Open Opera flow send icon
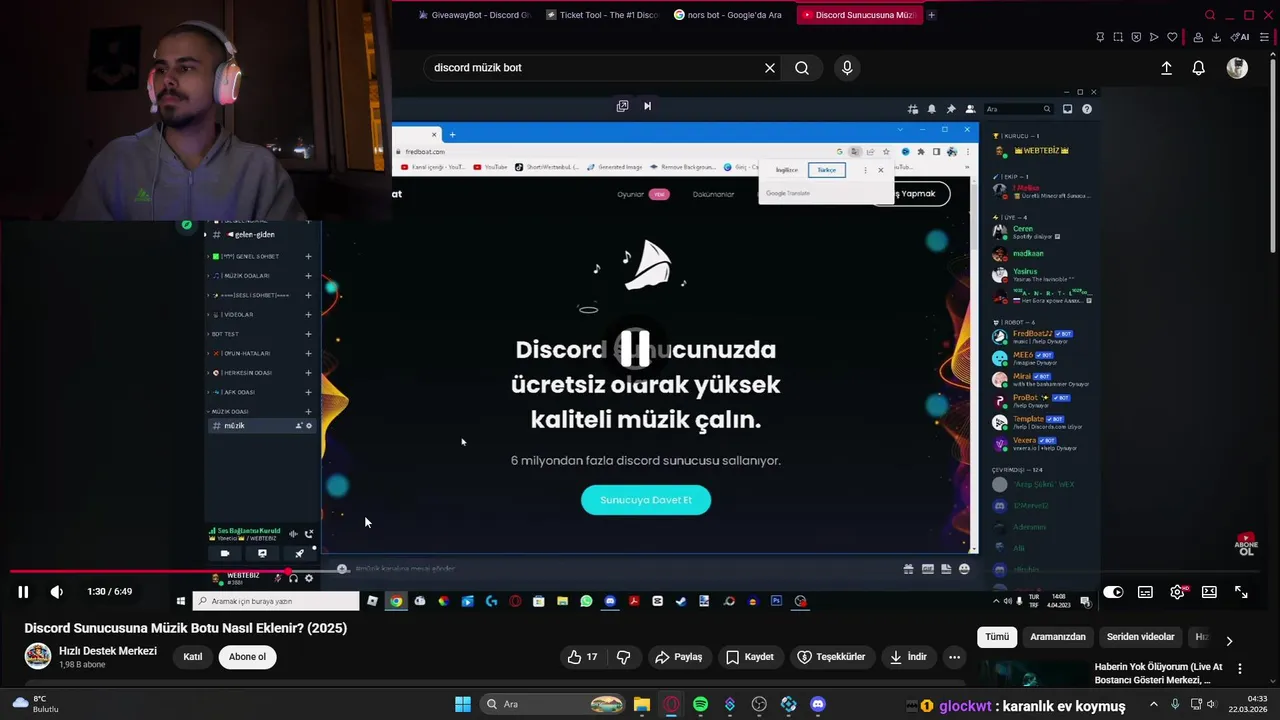 (x=1154, y=37)
